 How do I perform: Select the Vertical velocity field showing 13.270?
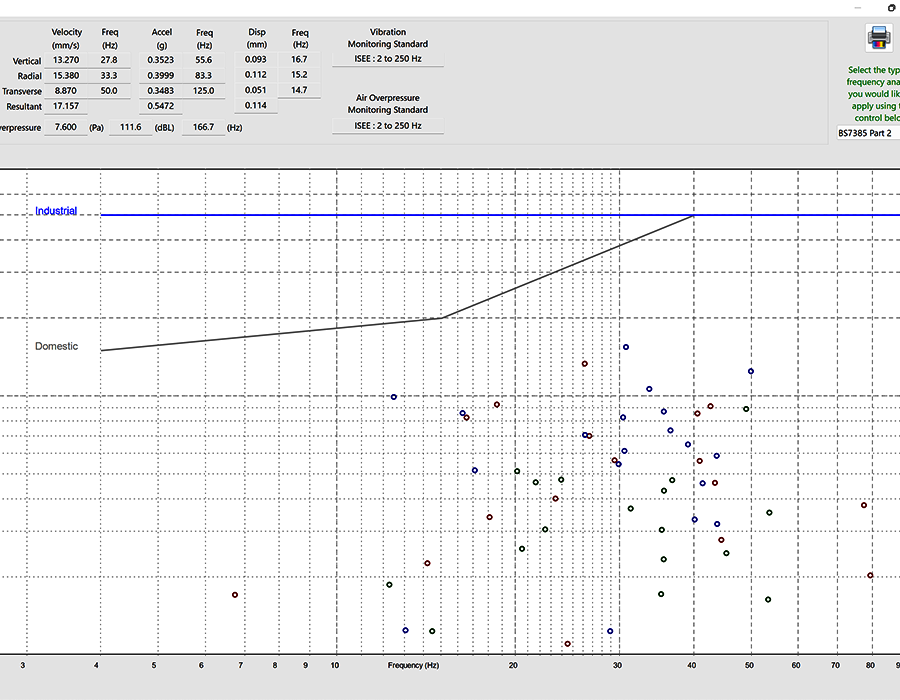tap(66, 59)
